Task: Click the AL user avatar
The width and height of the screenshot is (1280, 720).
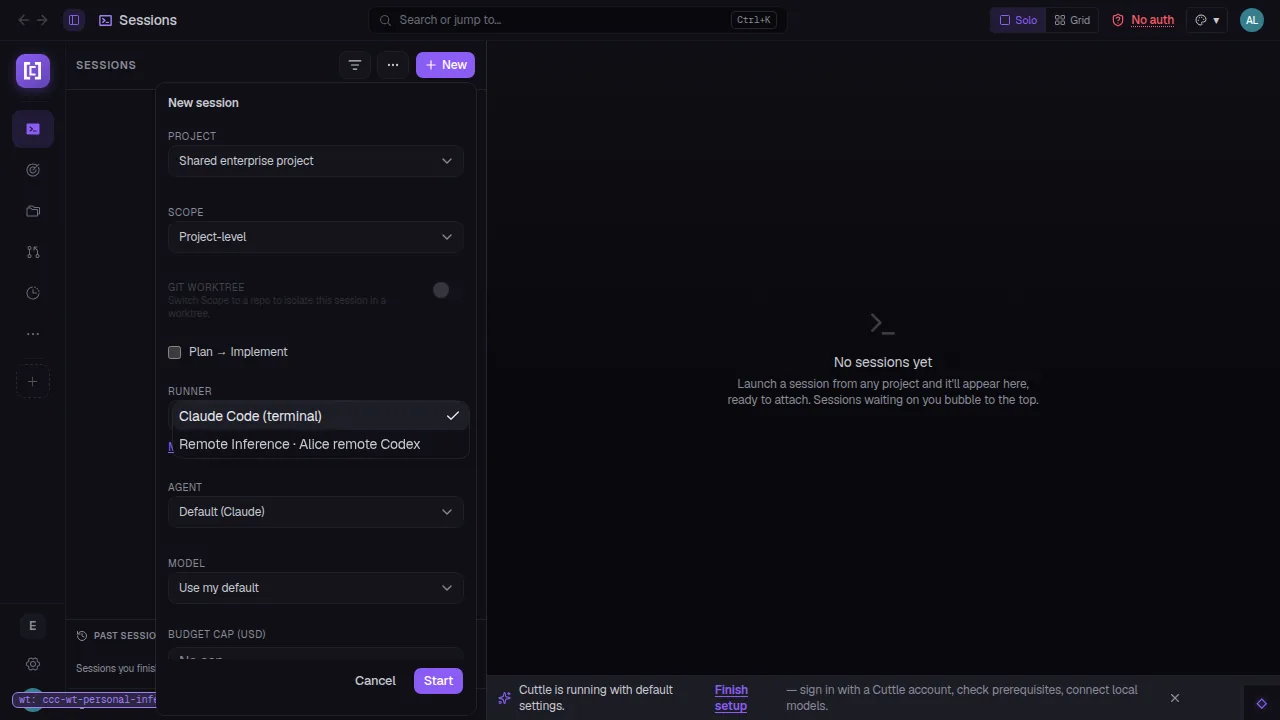Action: pyautogui.click(x=1252, y=20)
